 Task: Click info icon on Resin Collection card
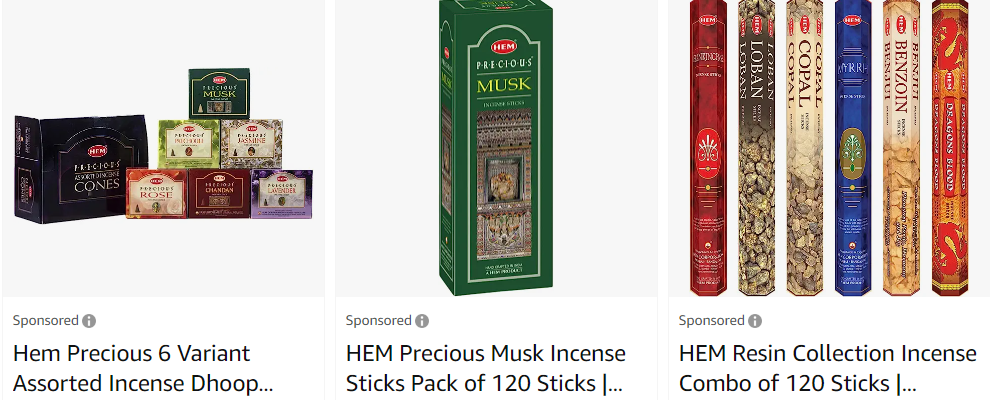(755, 321)
